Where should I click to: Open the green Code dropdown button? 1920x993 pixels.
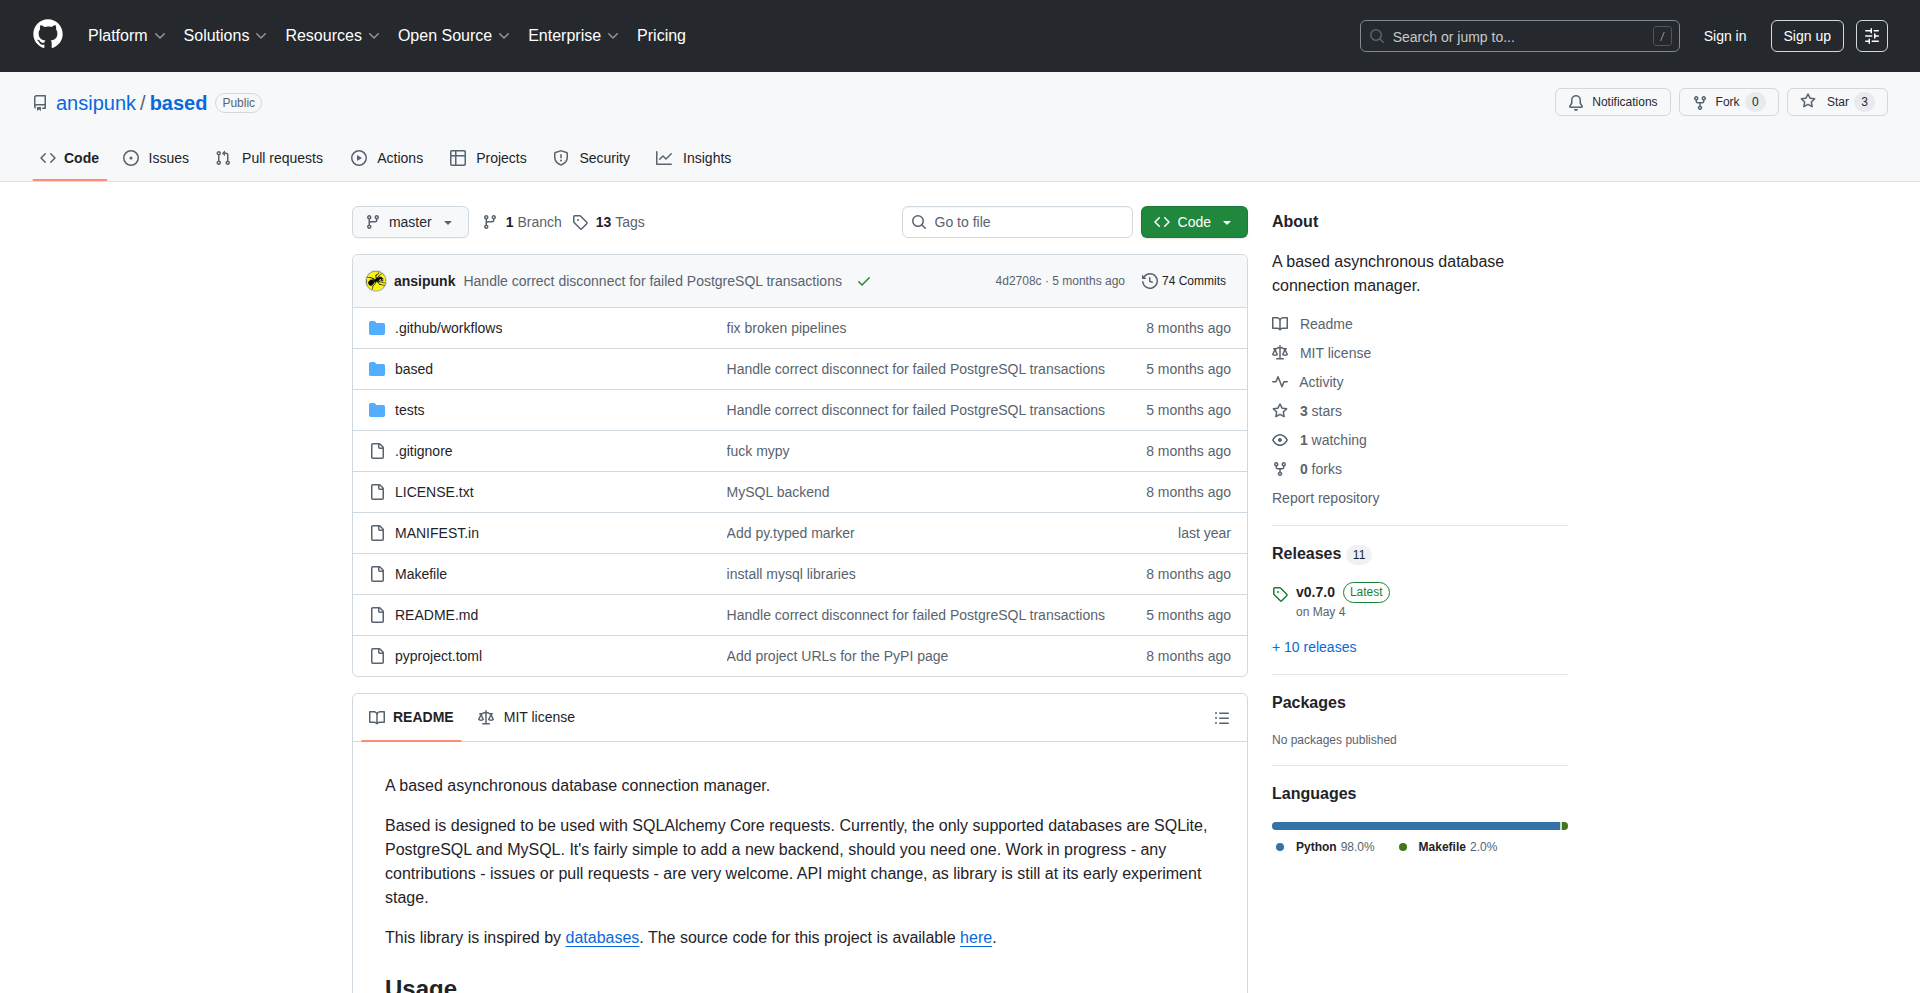[1193, 222]
